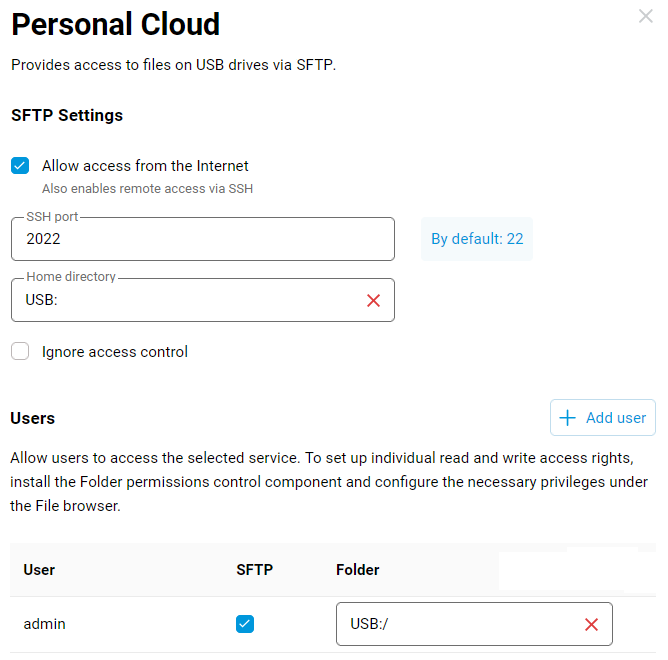Select the admin user row name
The height and width of the screenshot is (660, 668).
click(44, 624)
